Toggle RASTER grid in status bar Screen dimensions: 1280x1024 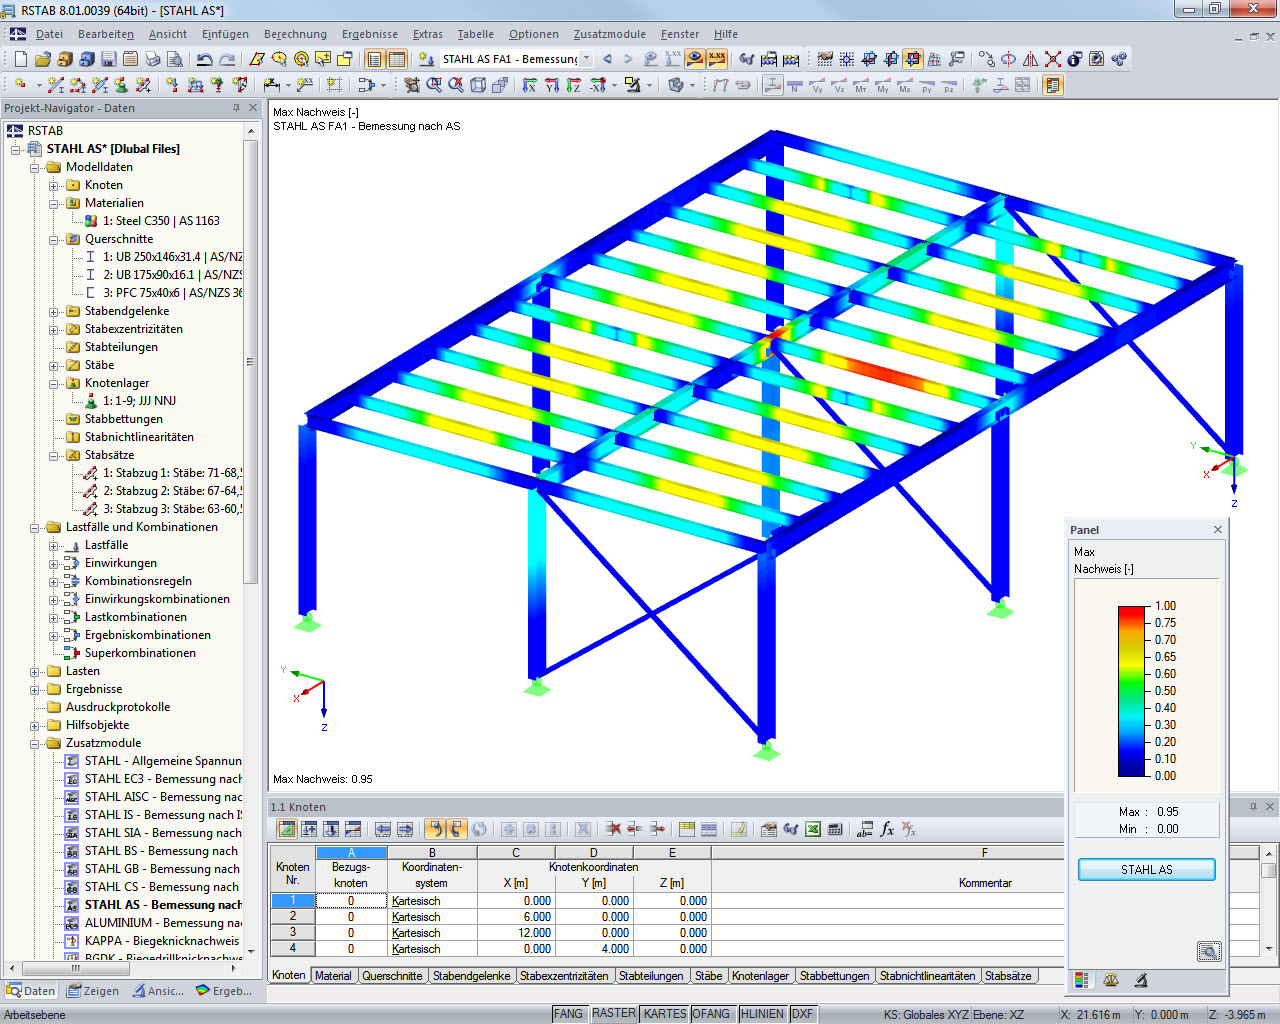pos(614,1014)
